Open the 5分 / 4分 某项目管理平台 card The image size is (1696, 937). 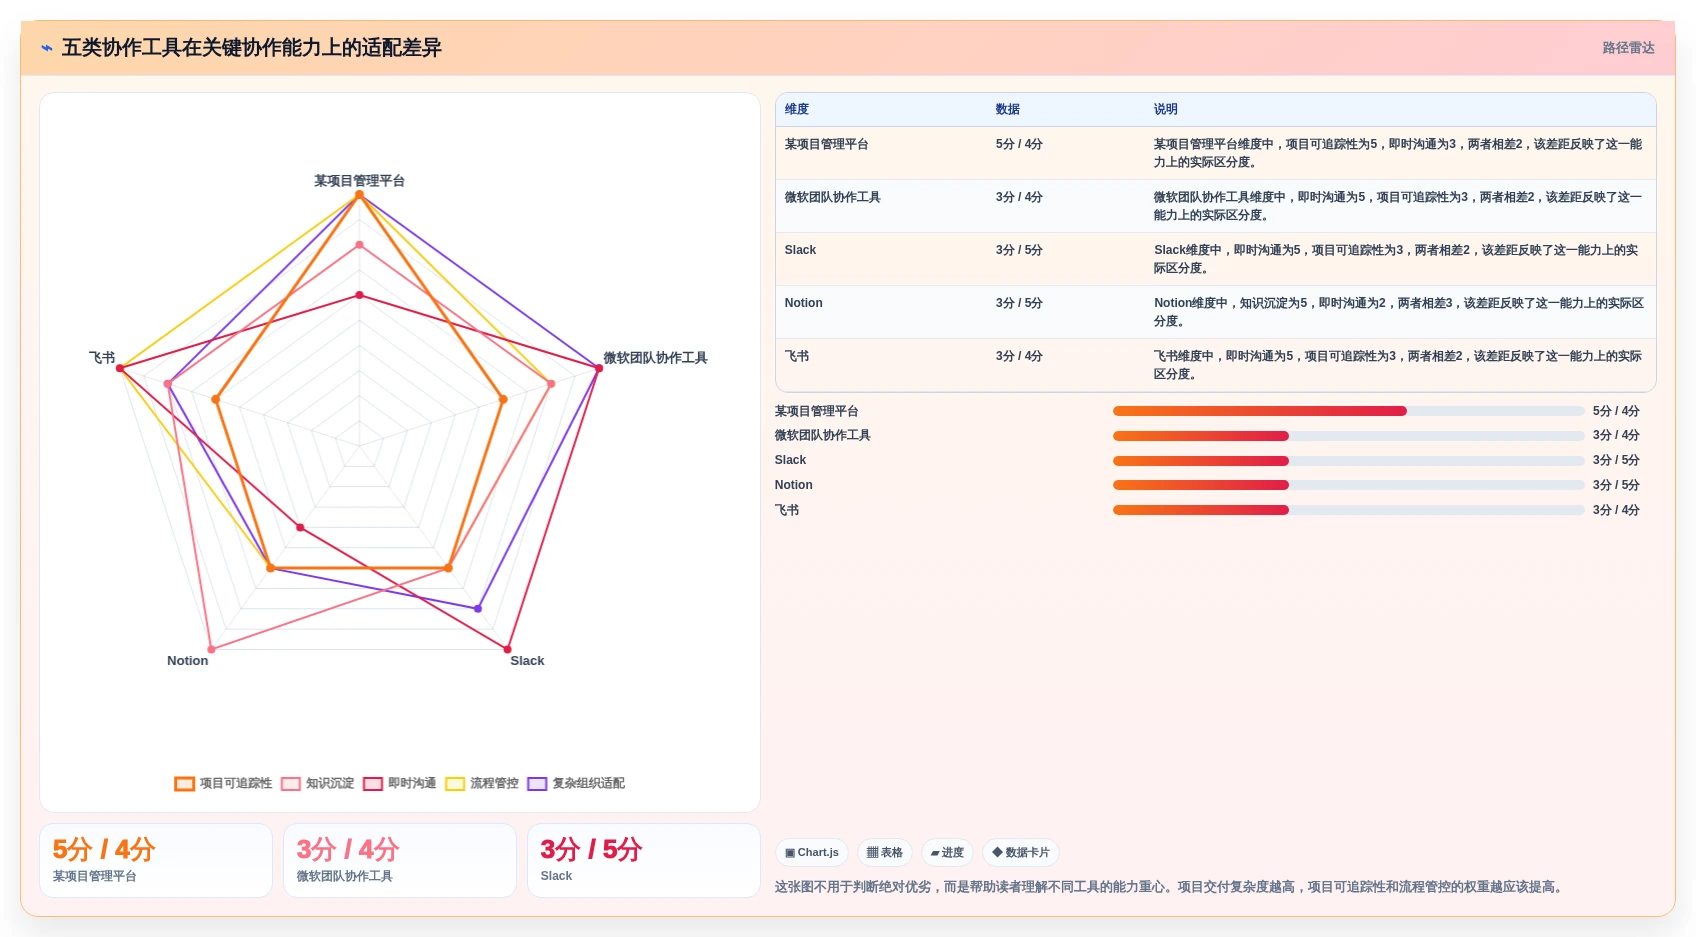click(x=156, y=860)
